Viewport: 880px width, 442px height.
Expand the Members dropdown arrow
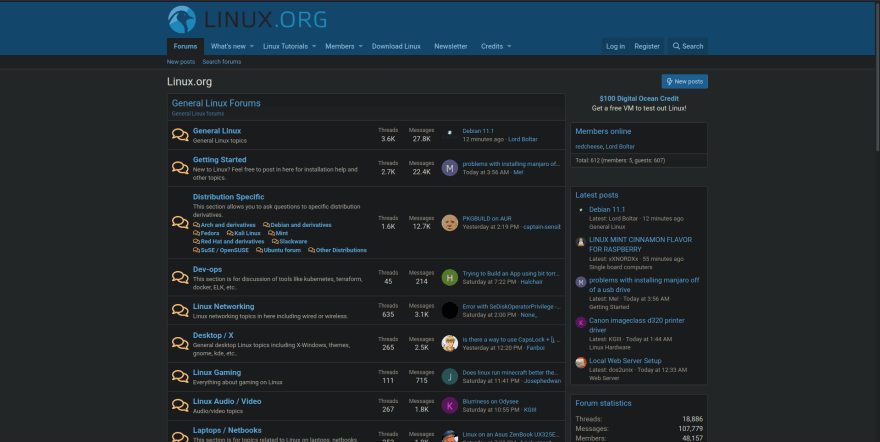pos(360,47)
